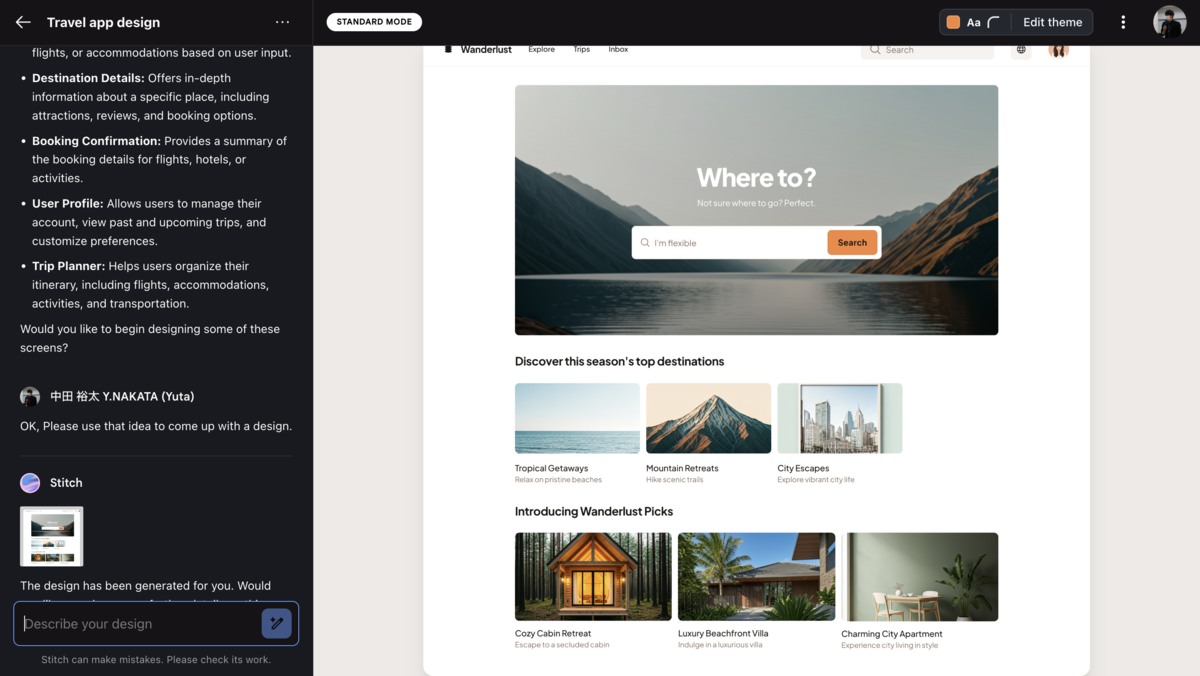This screenshot has height=676, width=1200.
Task: Click the Aa font setting icon
Action: tap(973, 22)
